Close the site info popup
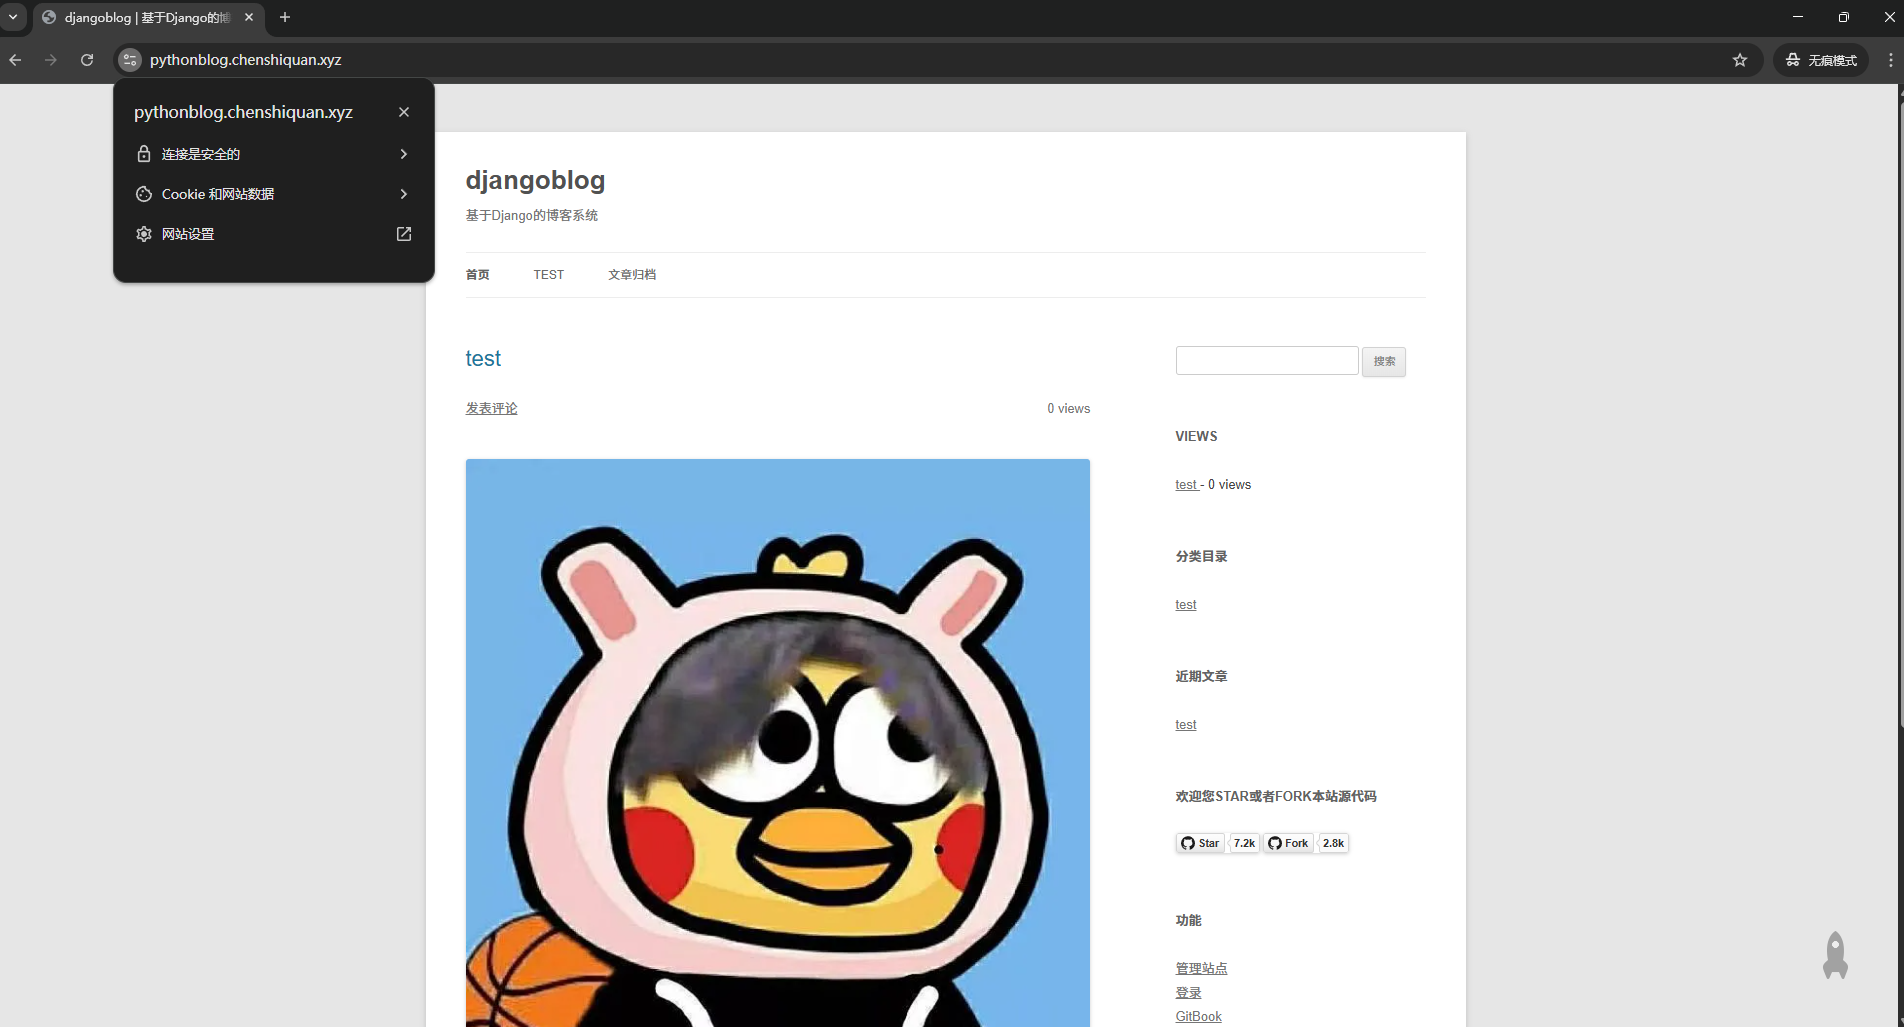Image resolution: width=1904 pixels, height=1027 pixels. (x=404, y=112)
